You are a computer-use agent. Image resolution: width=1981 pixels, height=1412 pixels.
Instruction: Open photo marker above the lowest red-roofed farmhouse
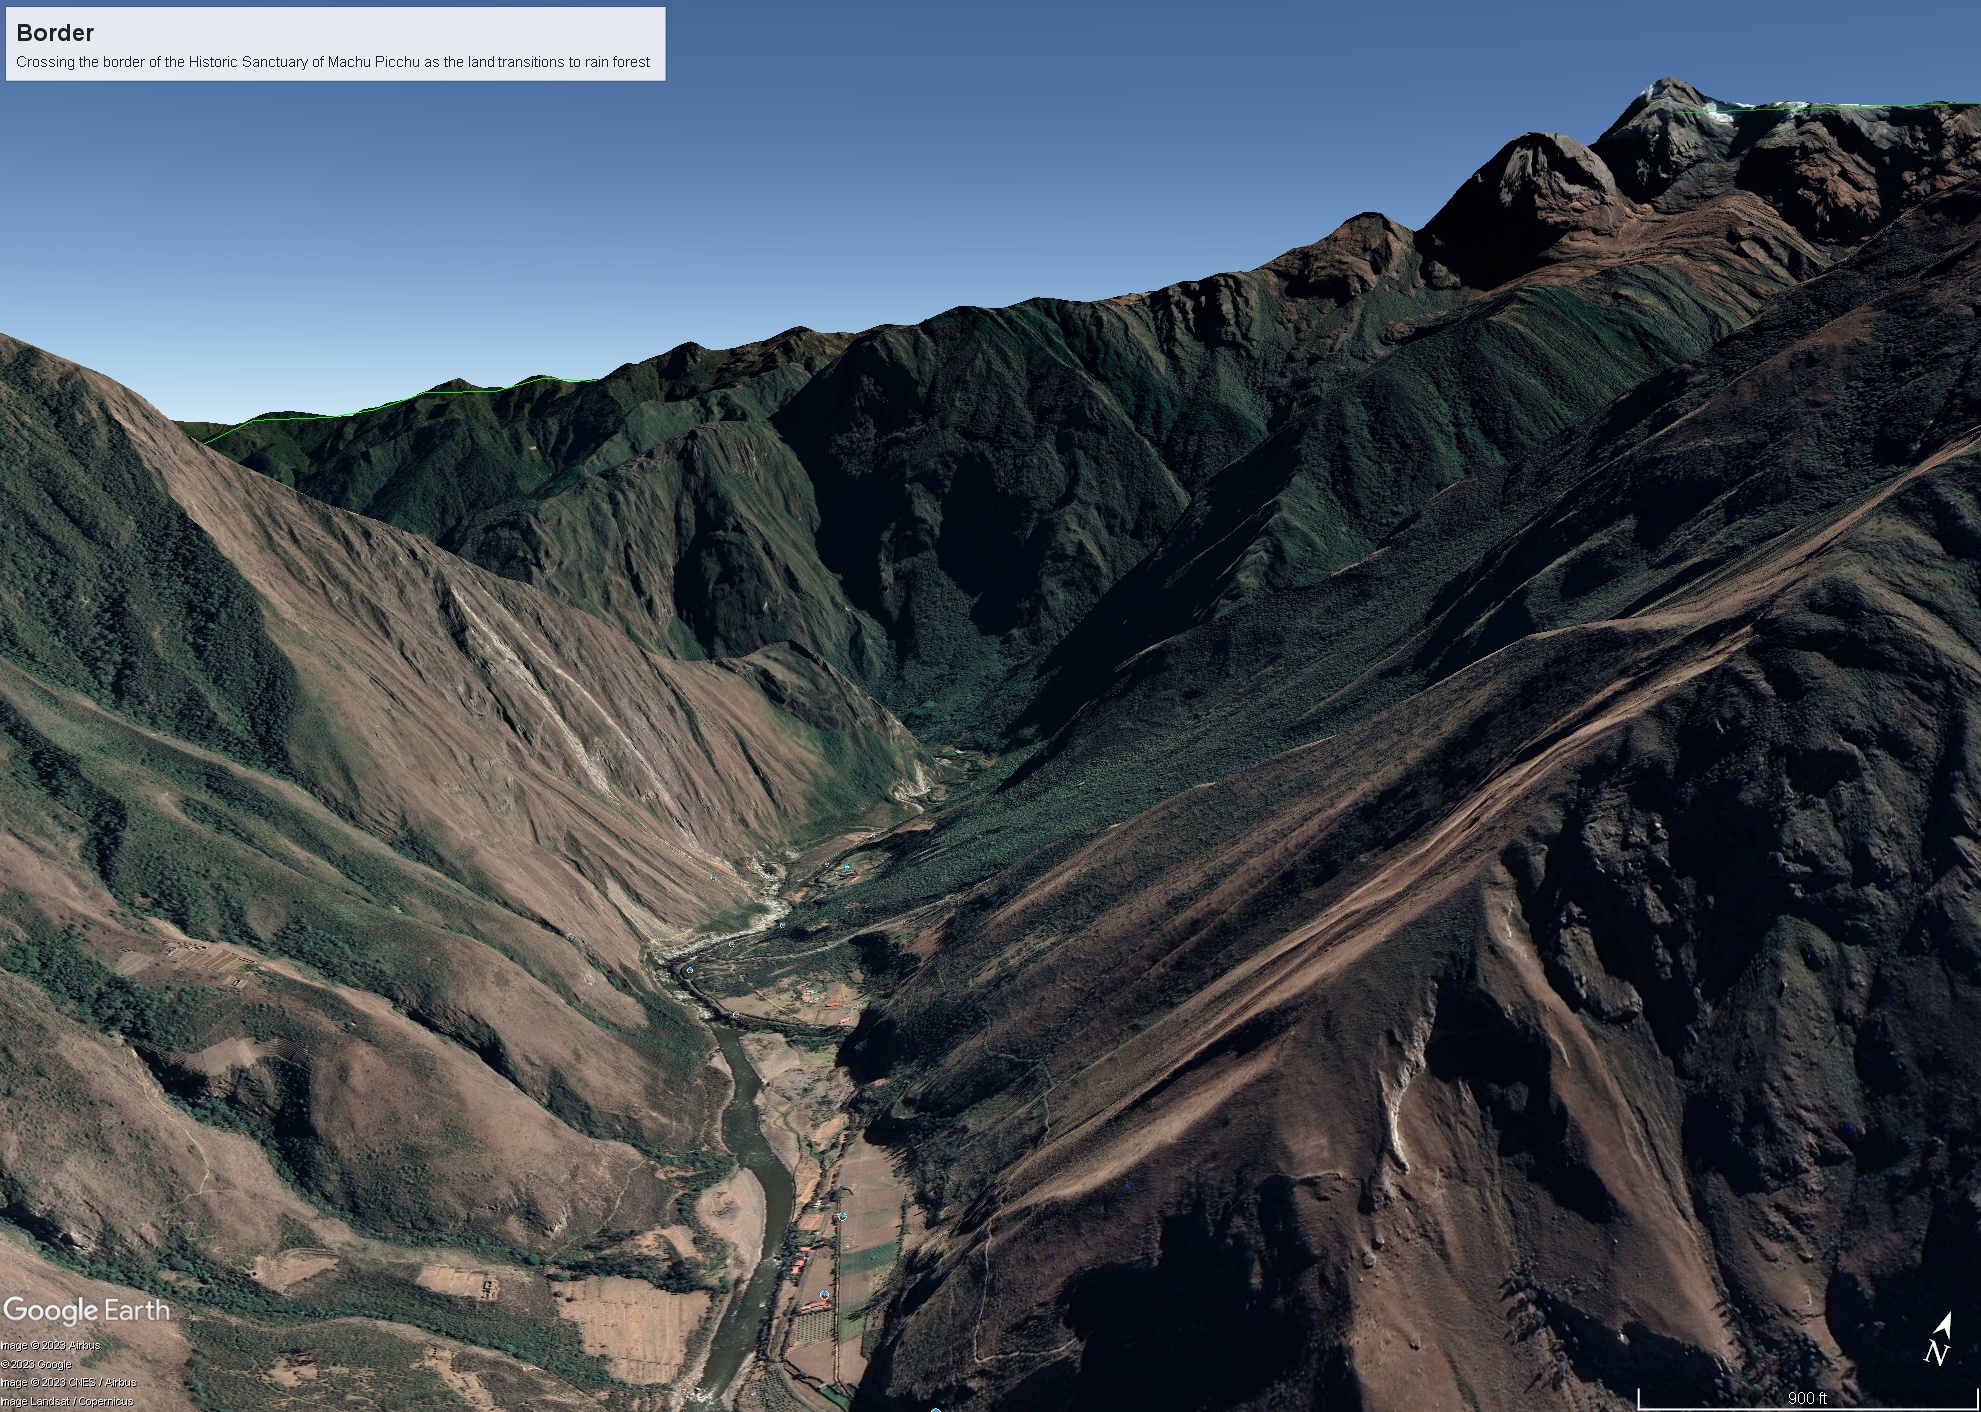point(824,1295)
